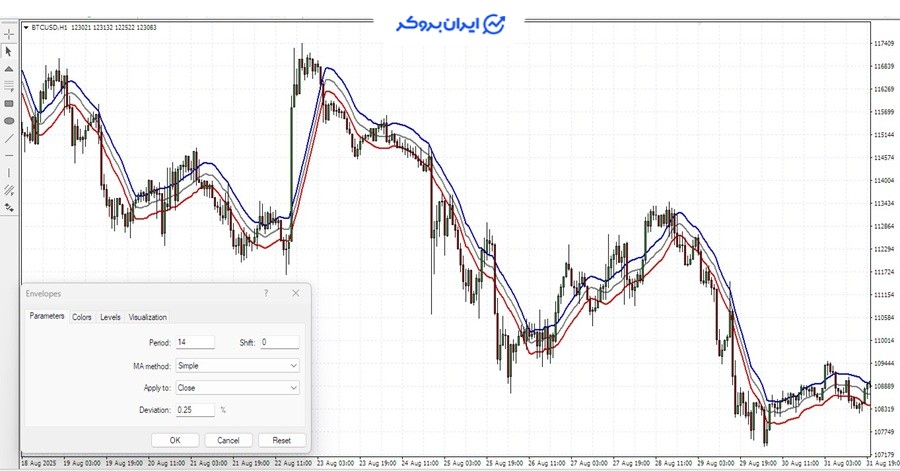Click the Envelopes dialog help question mark
Screen dimensions: 900x471
pos(265,294)
